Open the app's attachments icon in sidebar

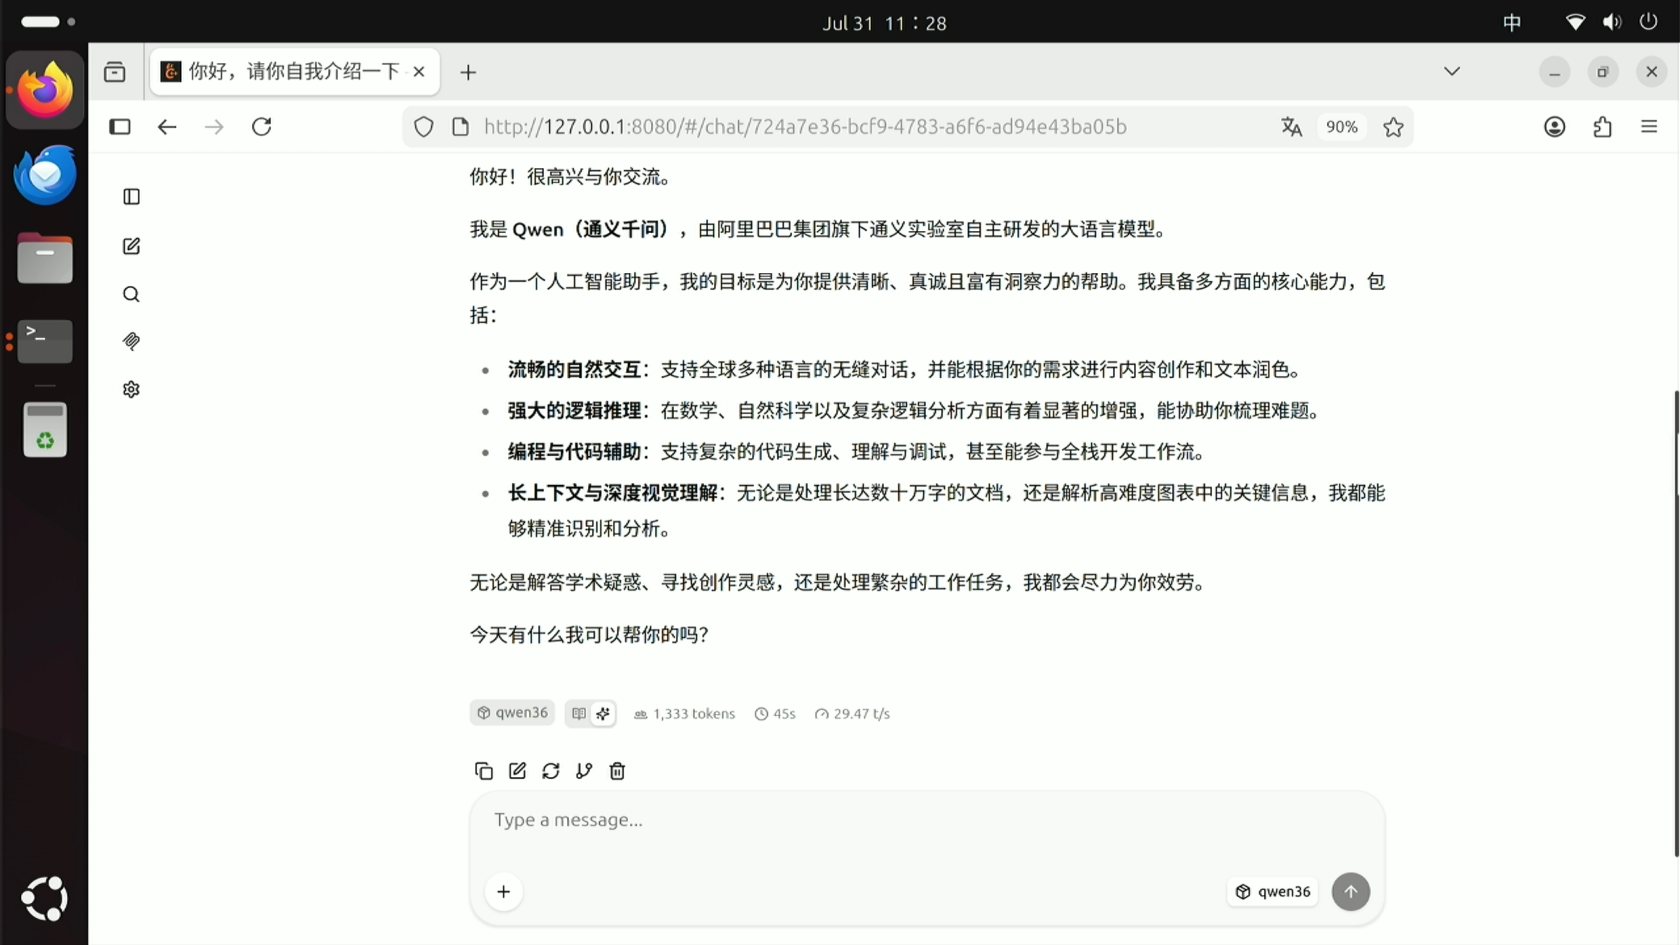click(x=131, y=341)
